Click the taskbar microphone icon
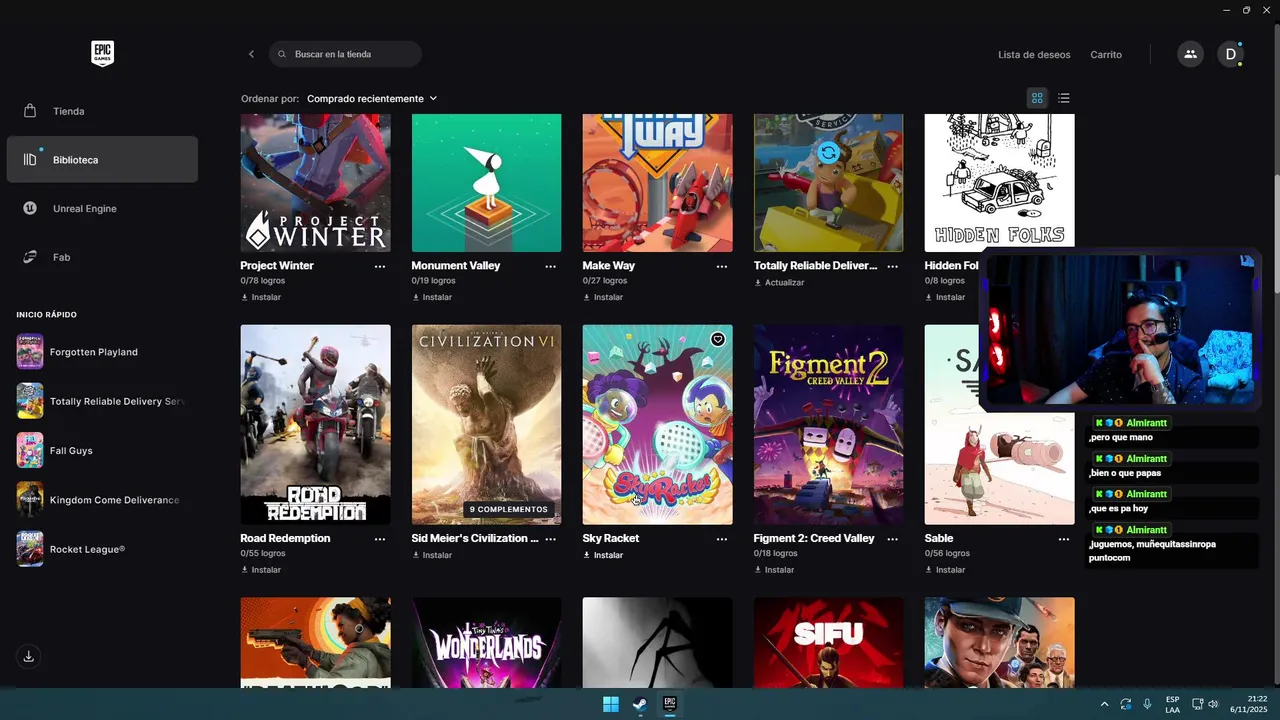Image resolution: width=1280 pixels, height=720 pixels. tap(1147, 704)
